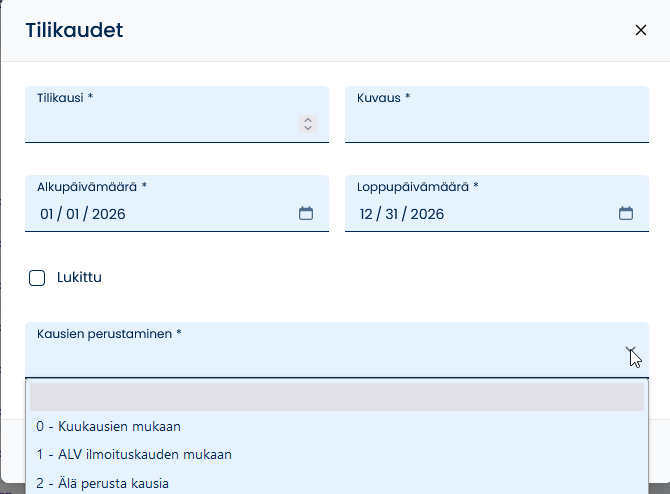Focus the Kuvaus text field
This screenshot has height=494, width=670.
[x=497, y=114]
